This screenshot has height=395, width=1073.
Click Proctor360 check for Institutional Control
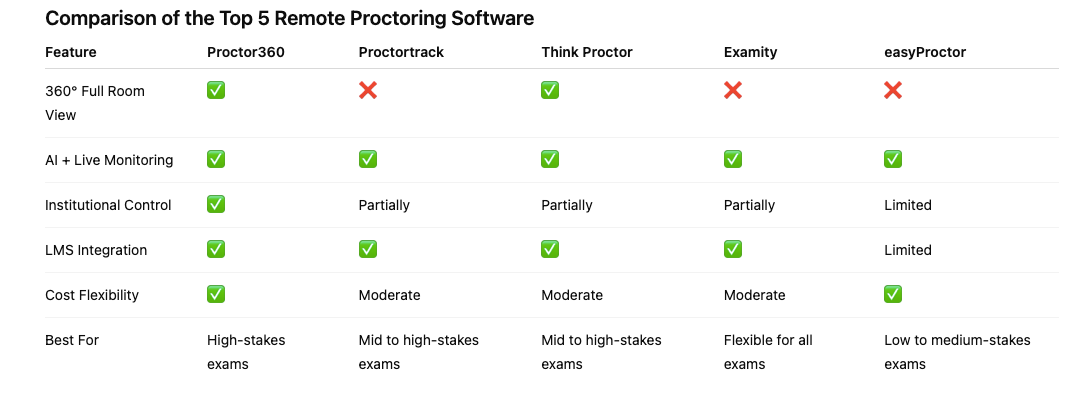coord(216,204)
